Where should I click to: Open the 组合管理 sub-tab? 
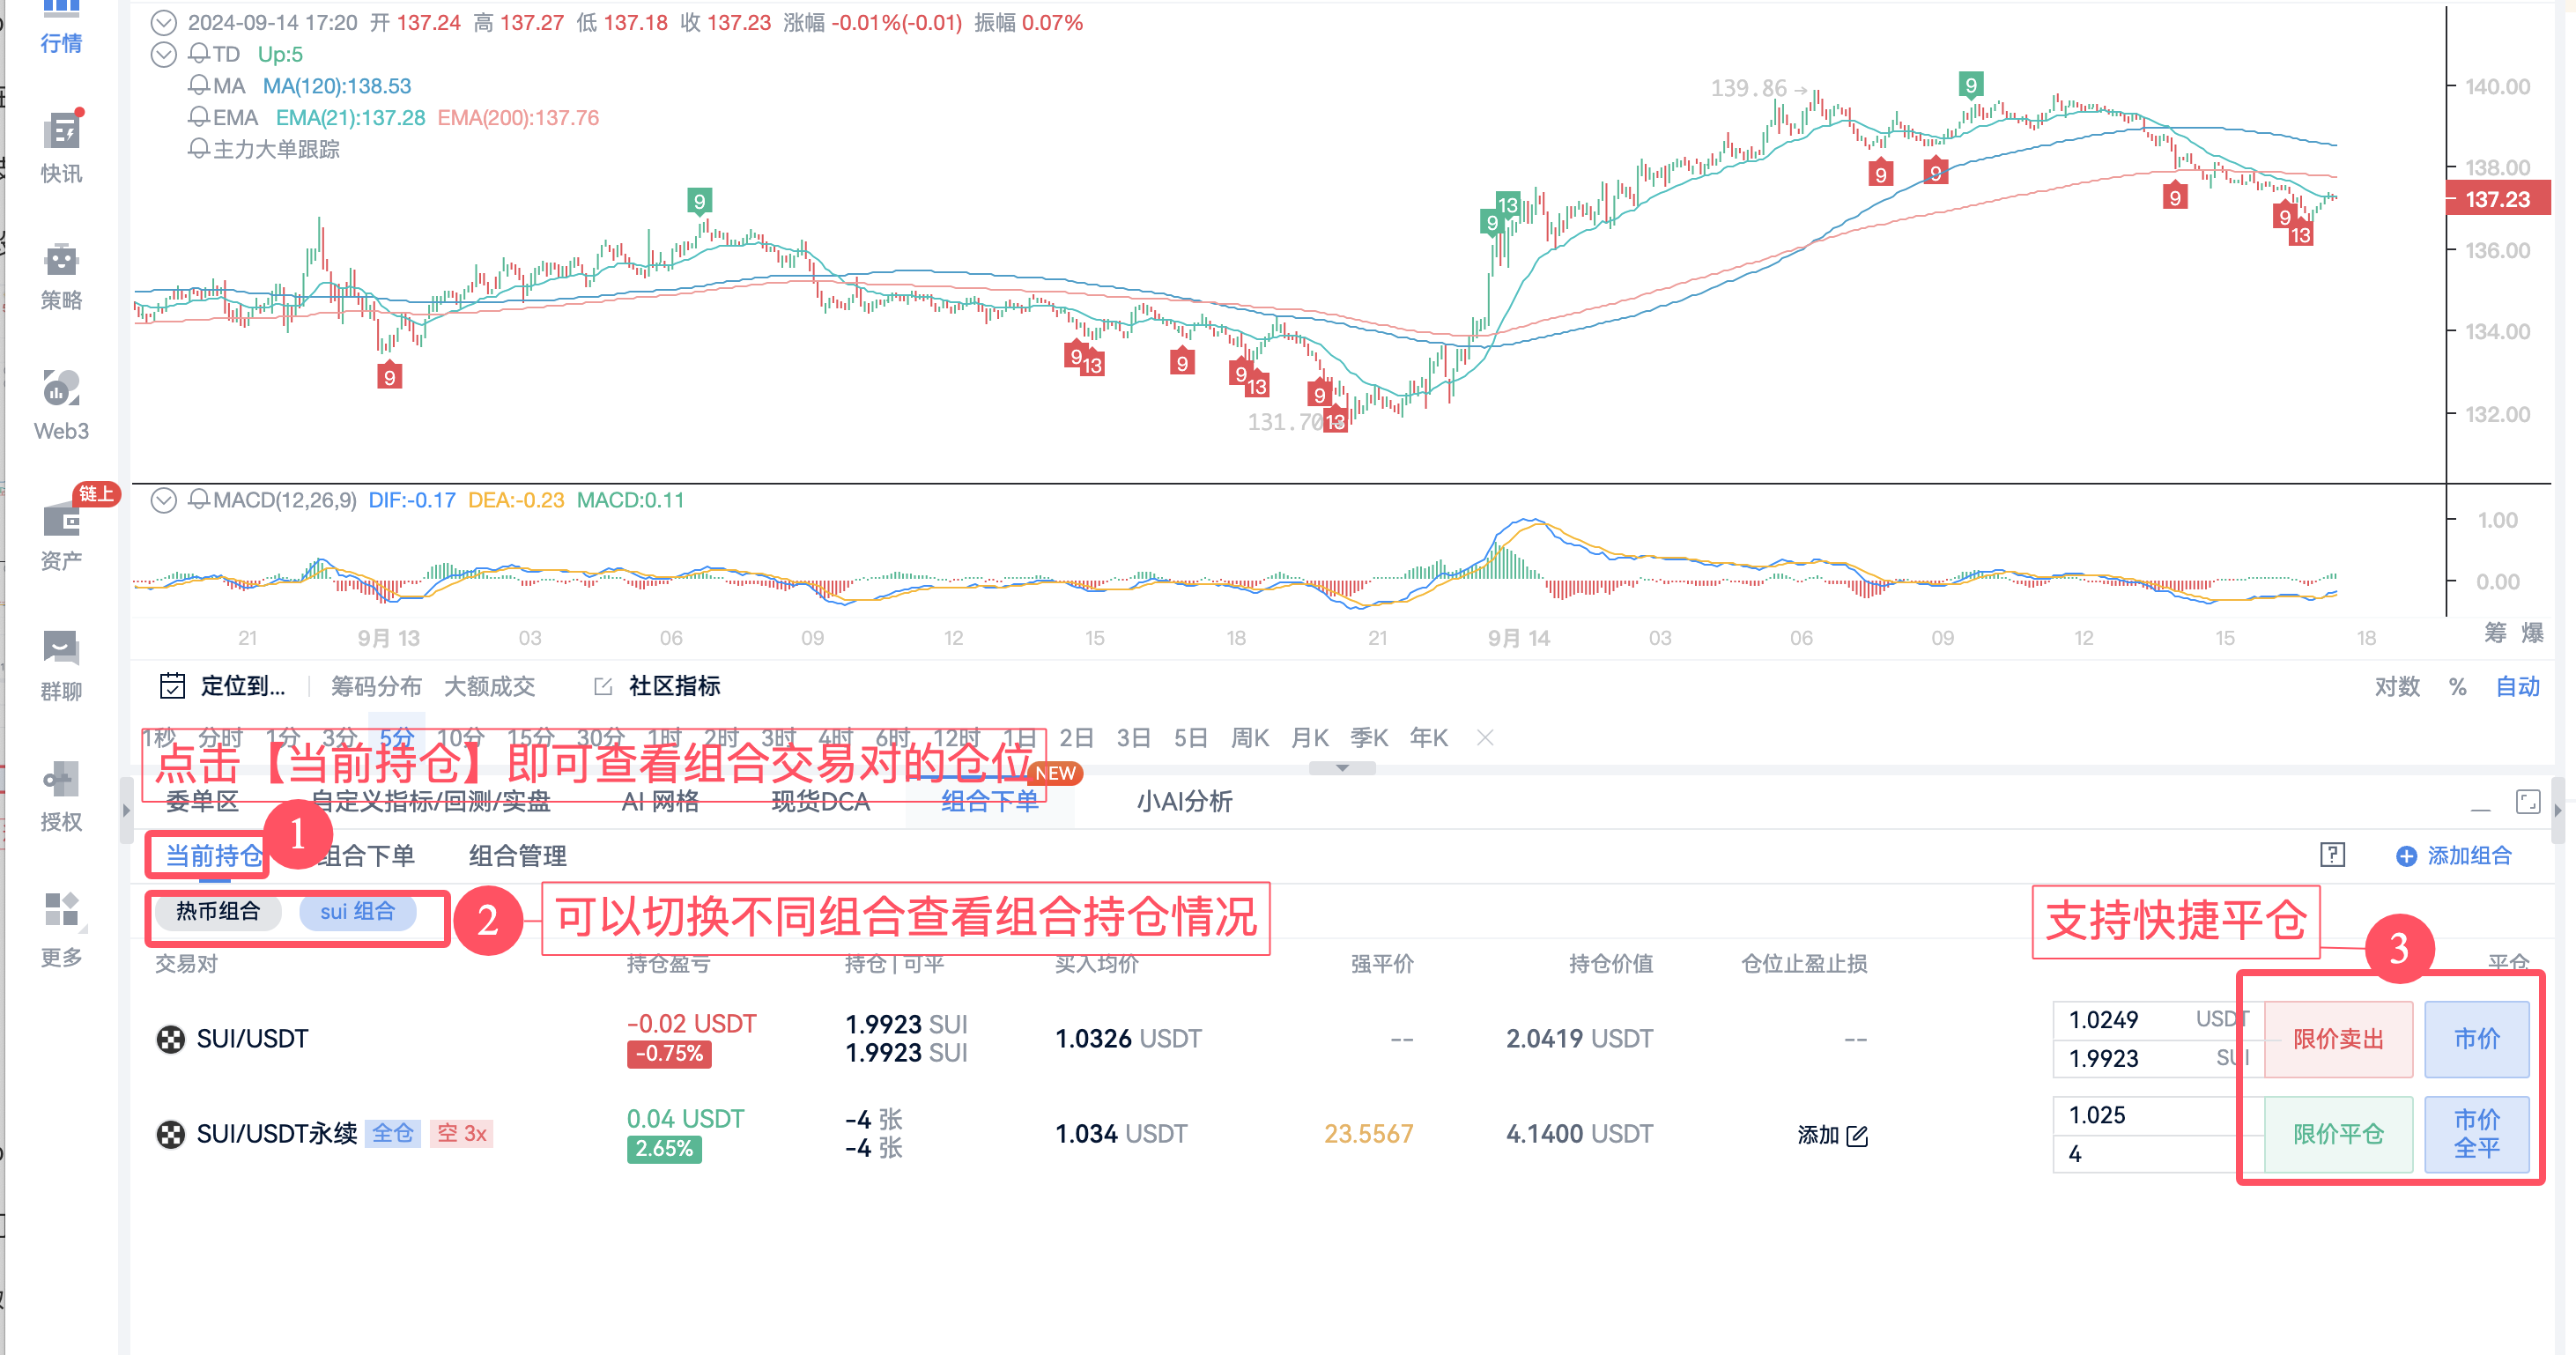[x=517, y=855]
